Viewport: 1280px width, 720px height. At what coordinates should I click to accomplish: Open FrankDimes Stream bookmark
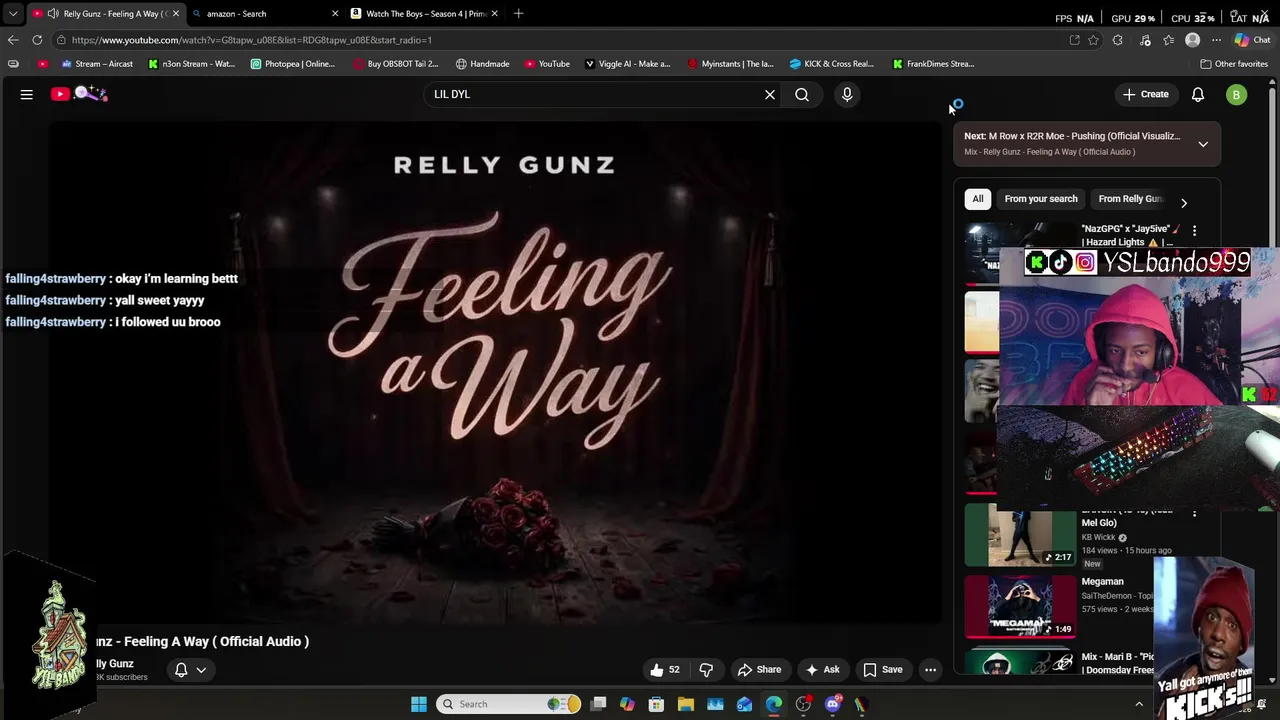point(933,64)
